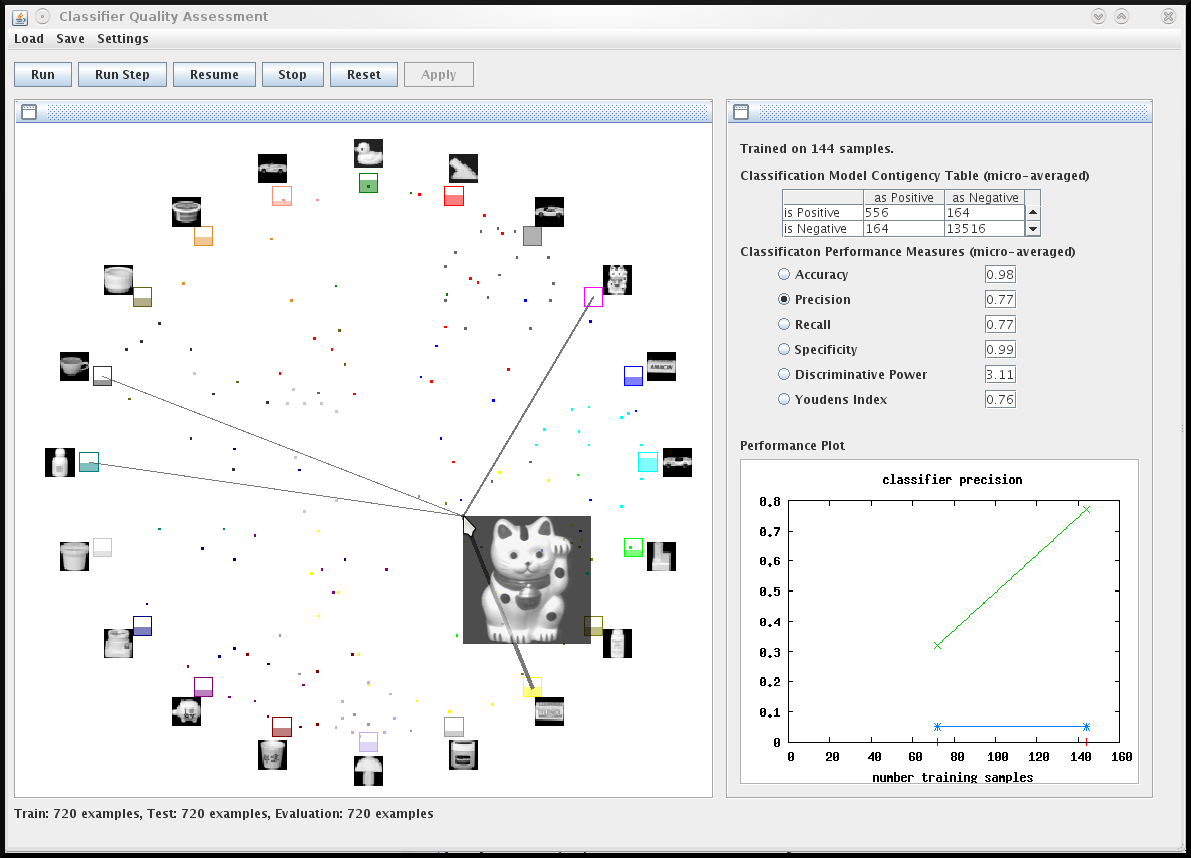Screen dimensions: 1191x858
Task: Click the small cat figurine class thumbnail
Action: (618, 279)
